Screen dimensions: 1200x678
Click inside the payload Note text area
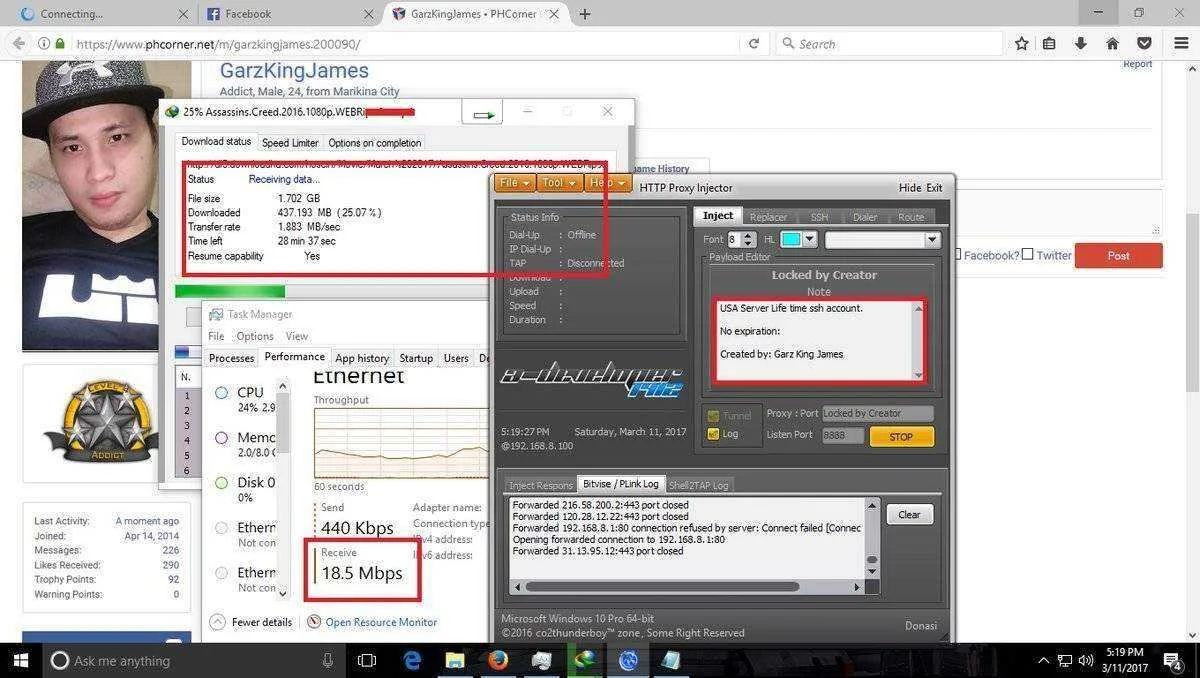pos(813,340)
